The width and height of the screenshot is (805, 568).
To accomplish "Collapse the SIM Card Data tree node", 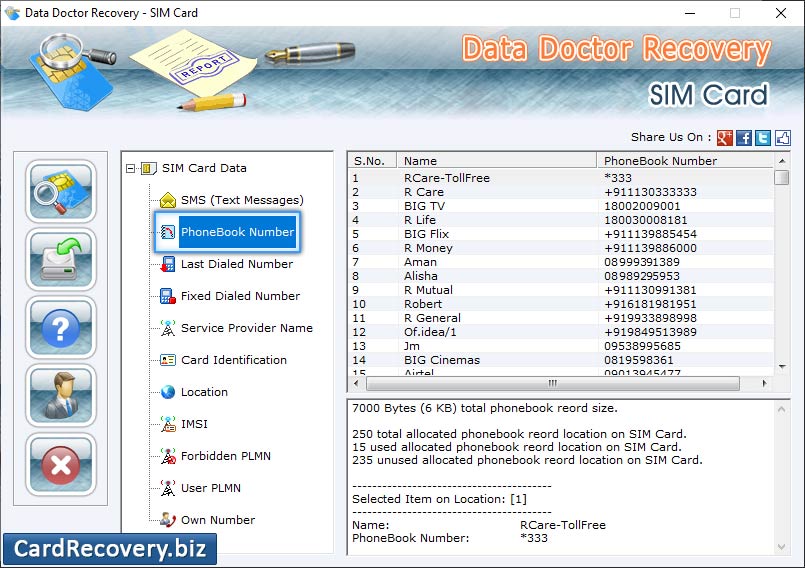I will (130, 168).
